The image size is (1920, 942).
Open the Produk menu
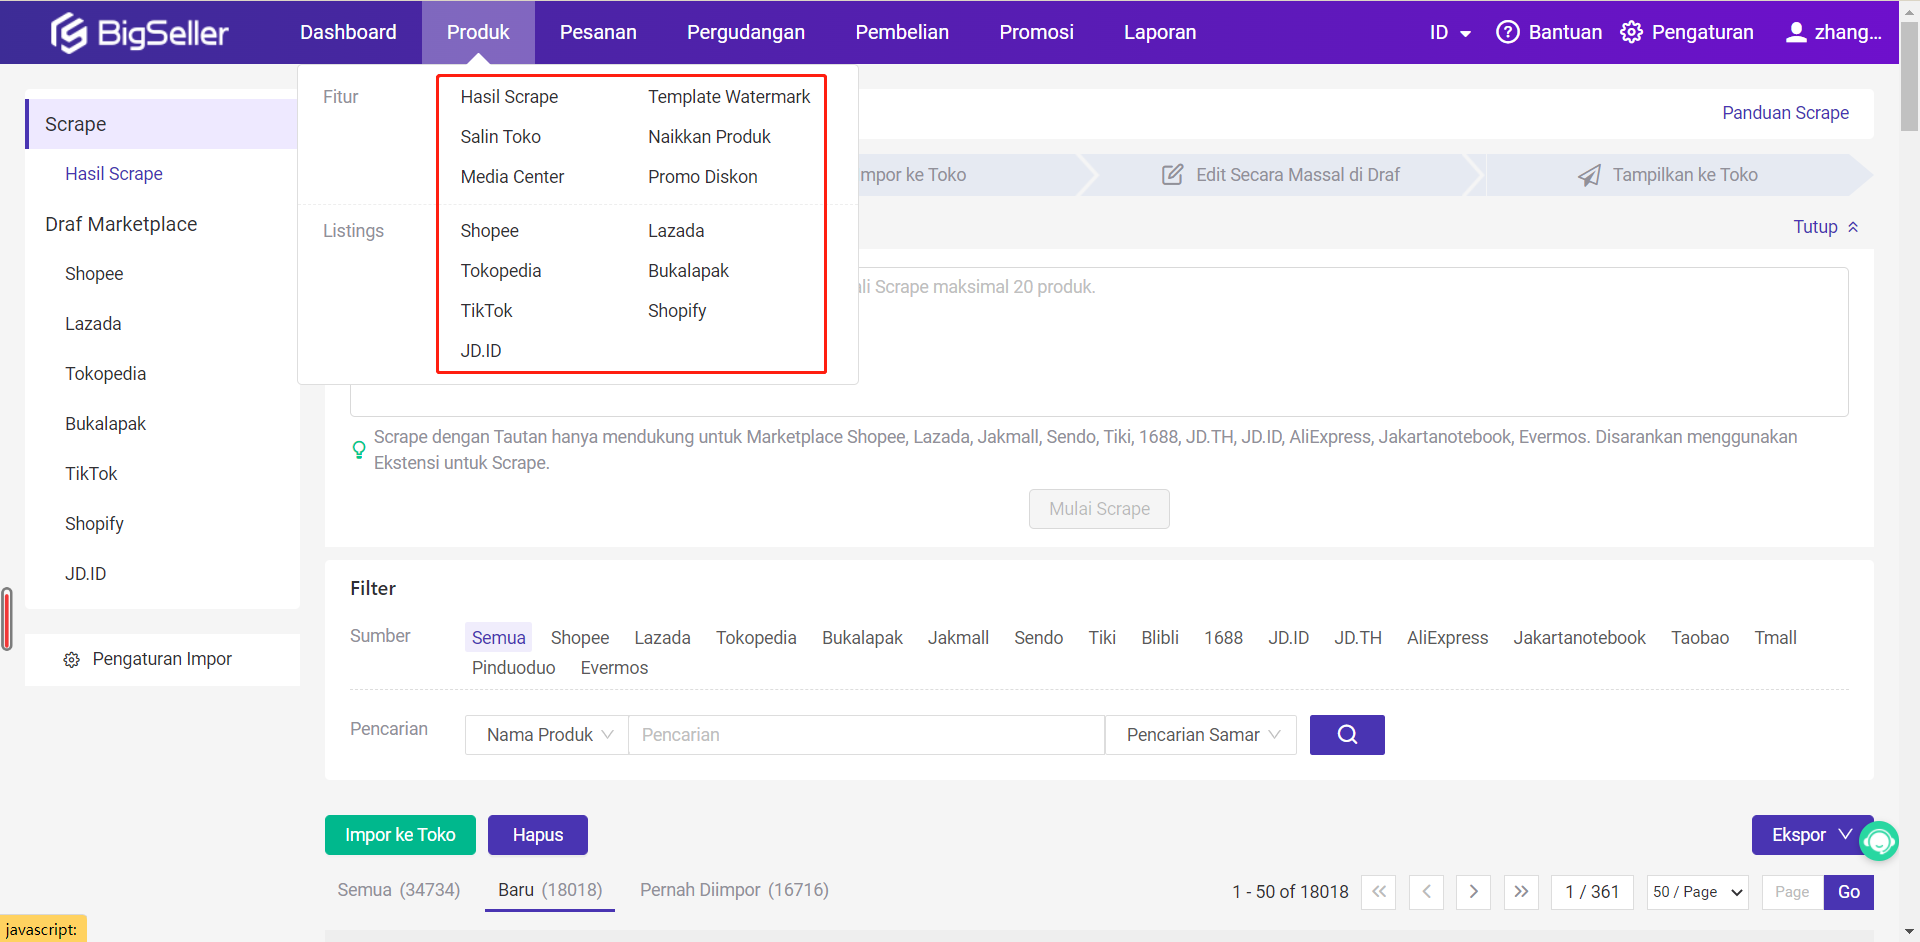coord(478,32)
